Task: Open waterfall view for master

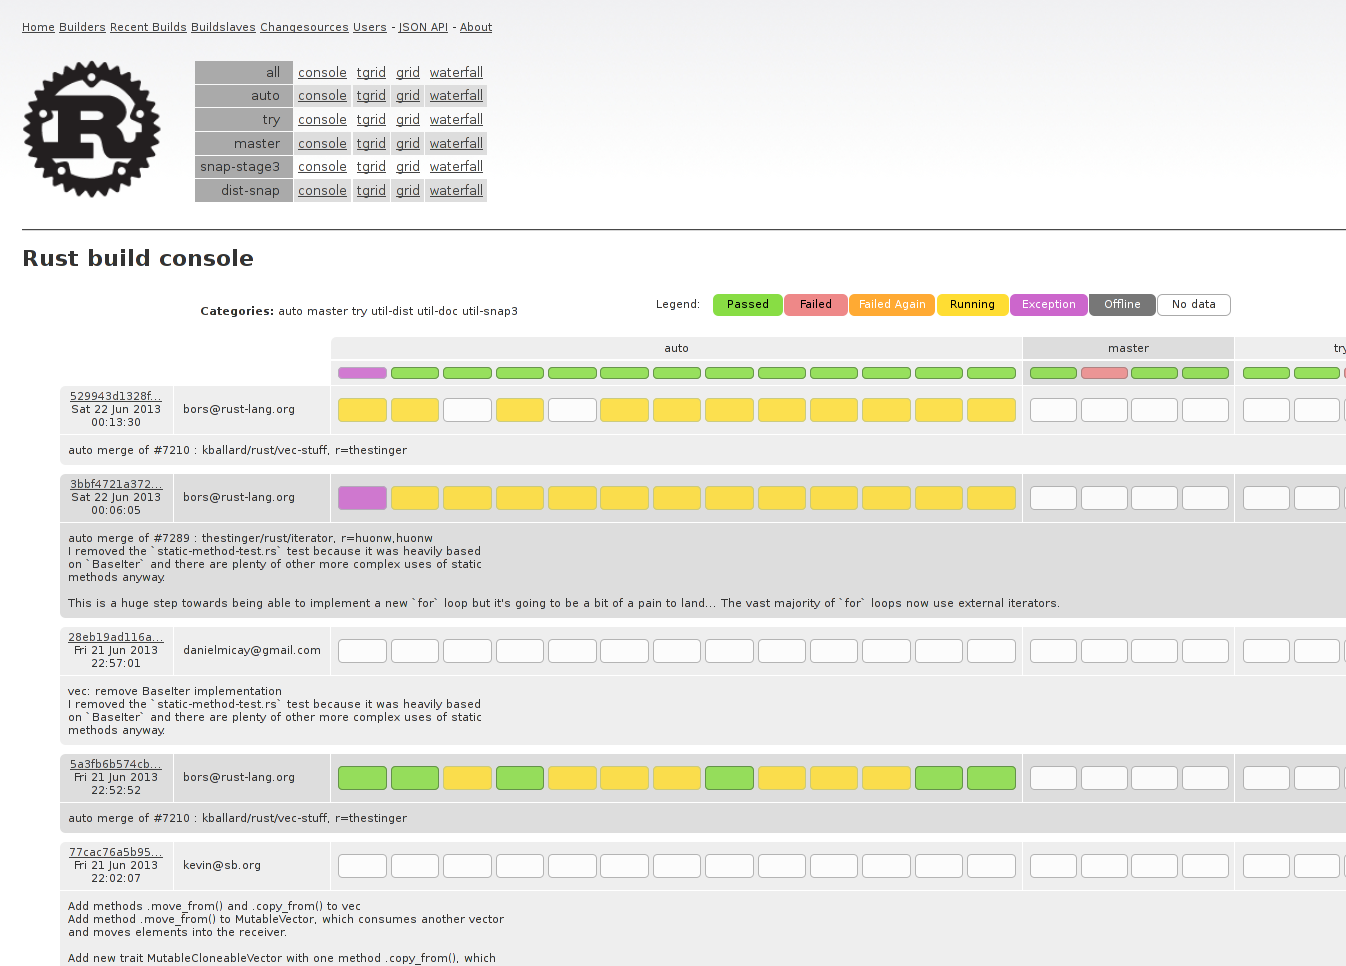Action: 456,144
